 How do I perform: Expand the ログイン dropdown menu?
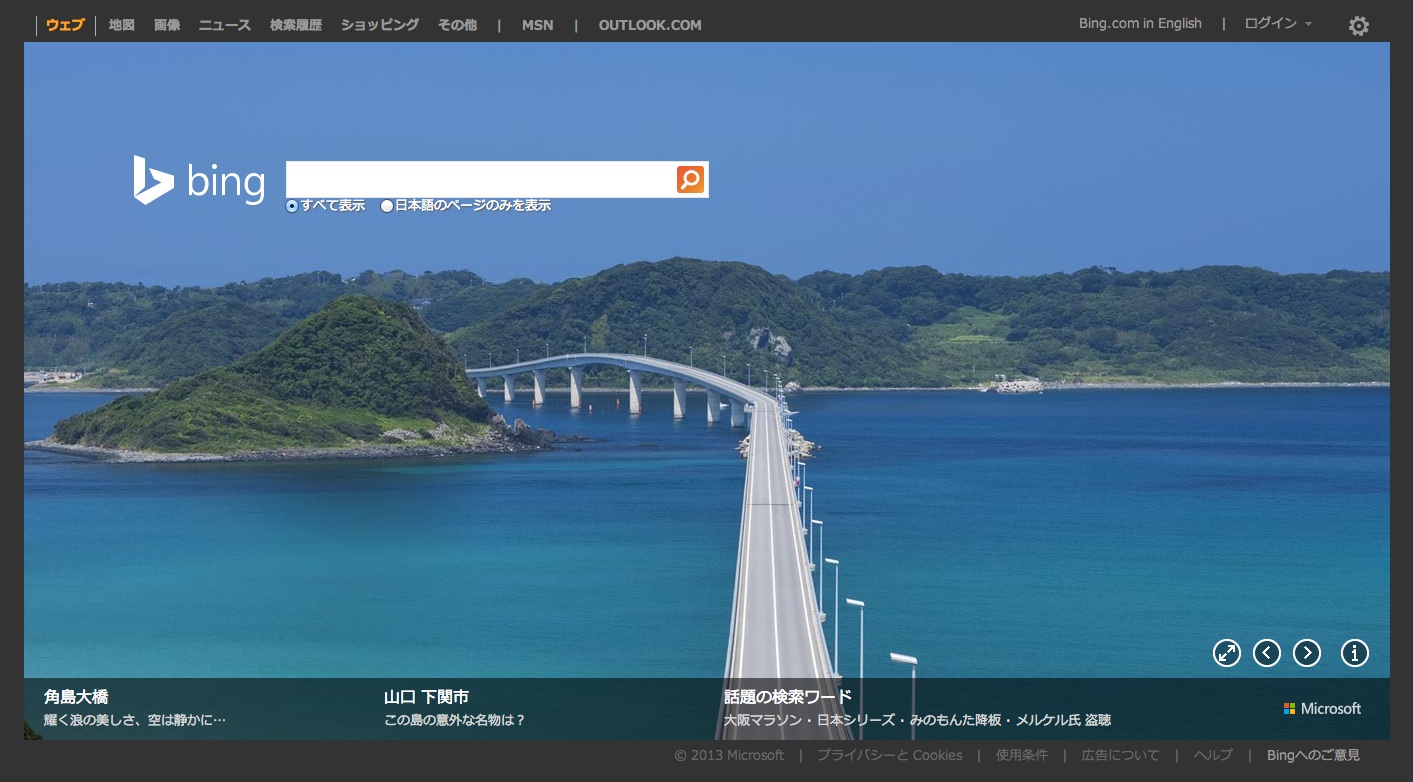[1277, 24]
